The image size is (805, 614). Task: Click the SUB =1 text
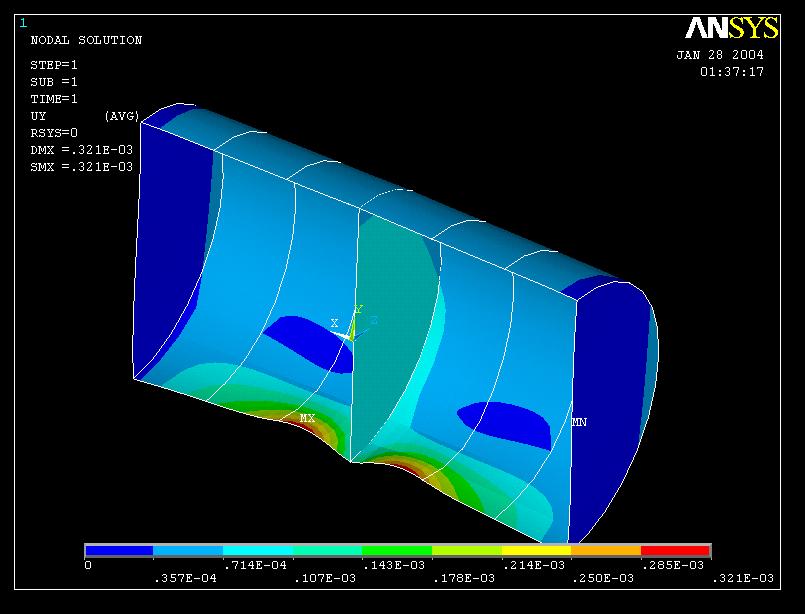tap(54, 82)
